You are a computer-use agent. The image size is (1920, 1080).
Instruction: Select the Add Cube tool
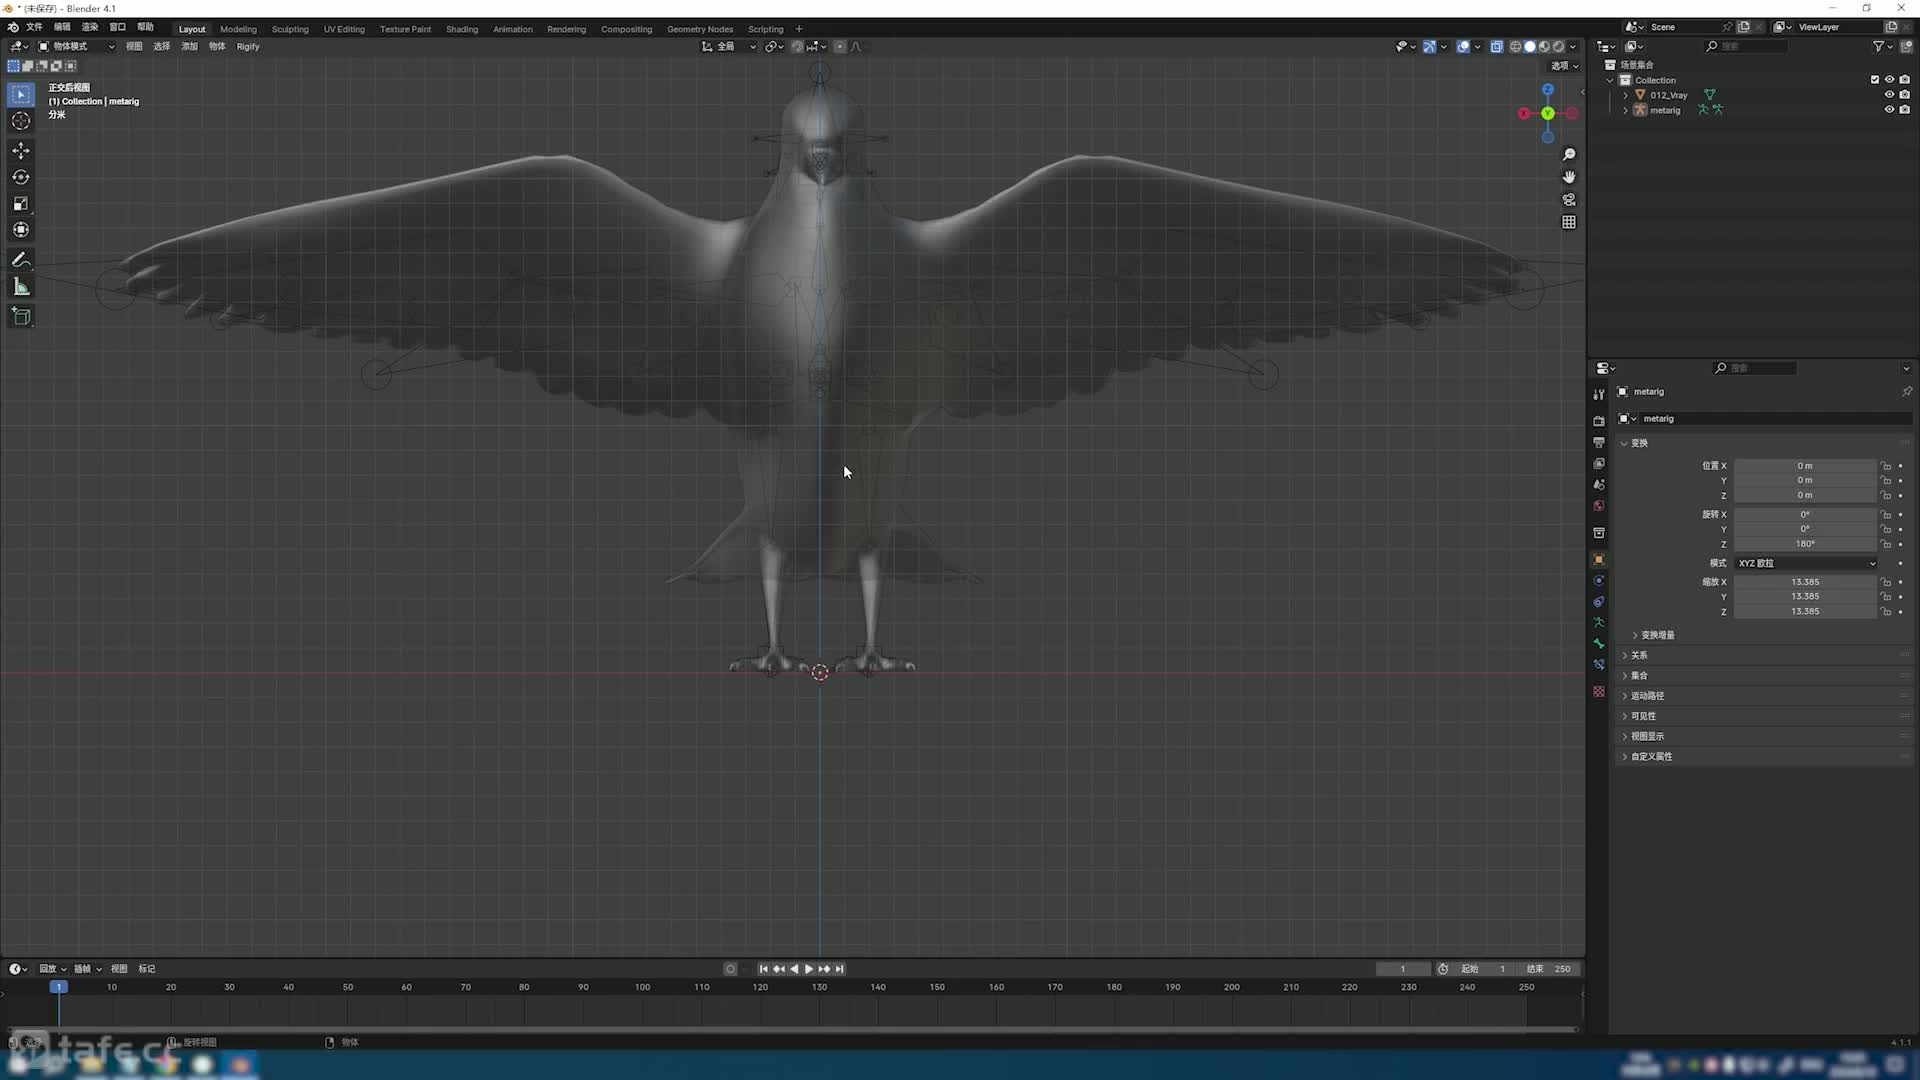point(21,317)
